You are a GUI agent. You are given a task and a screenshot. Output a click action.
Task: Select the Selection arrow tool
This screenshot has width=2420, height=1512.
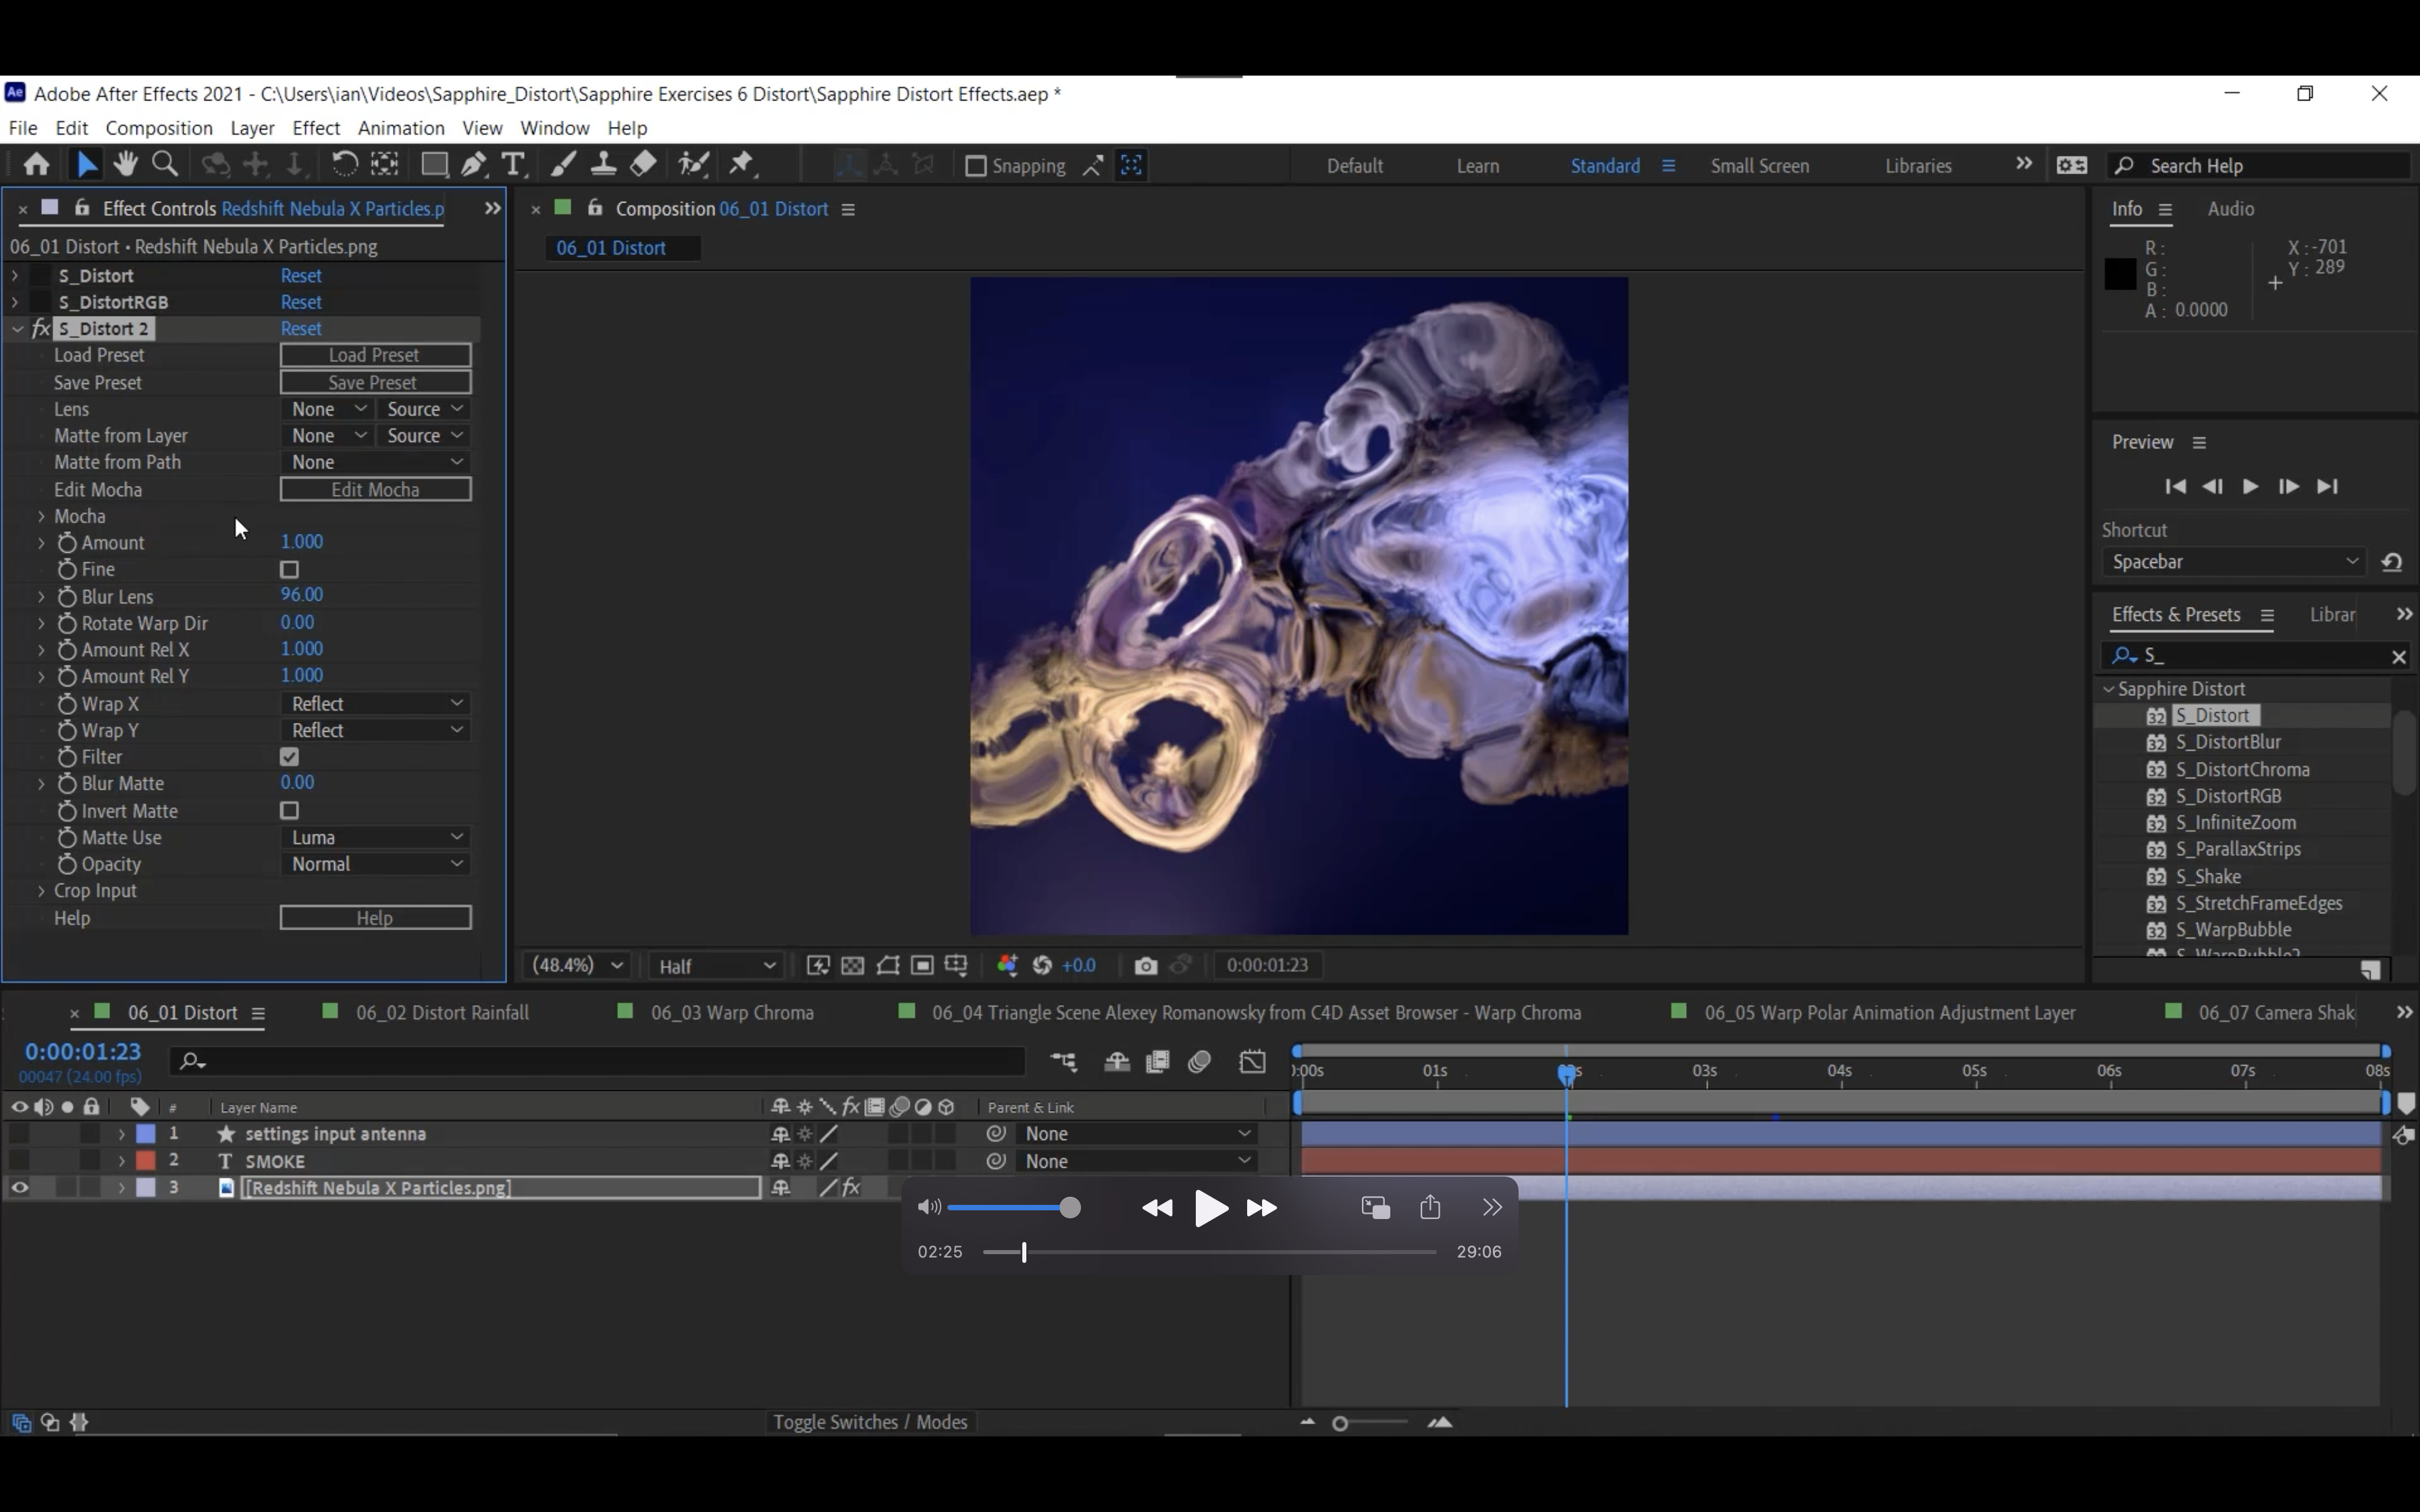pos(87,165)
